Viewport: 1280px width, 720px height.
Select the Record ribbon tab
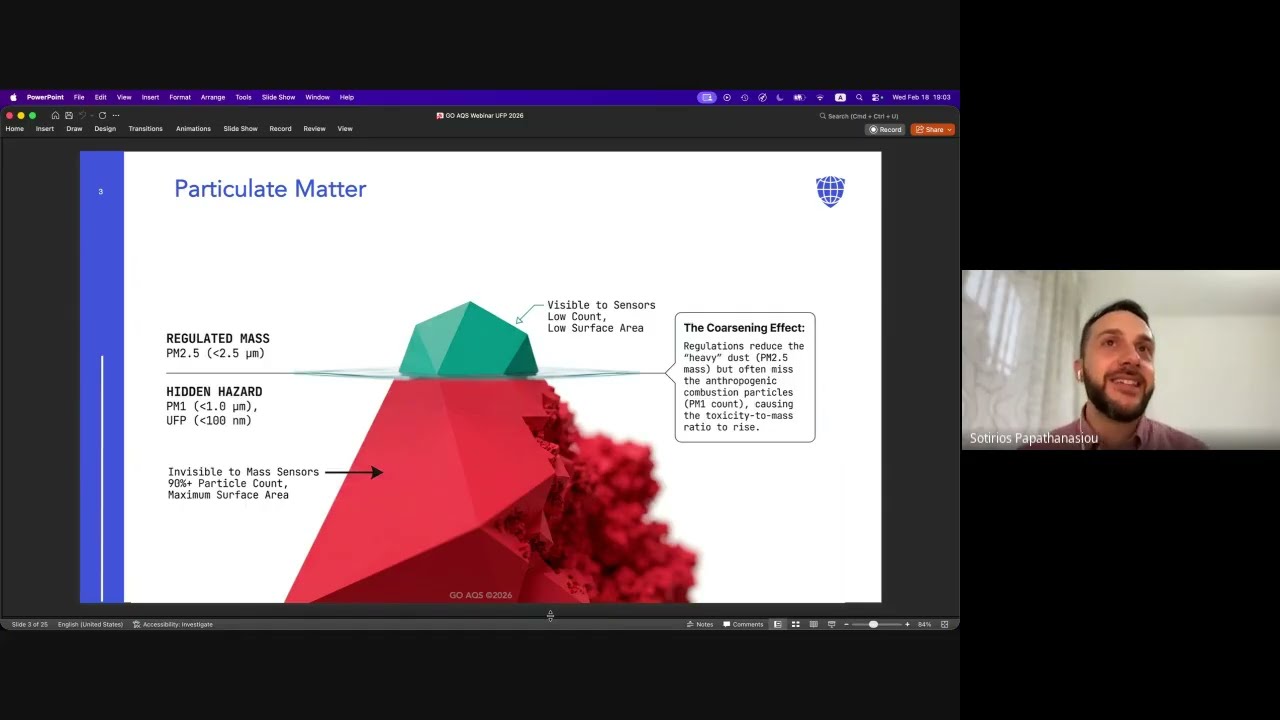[280, 129]
